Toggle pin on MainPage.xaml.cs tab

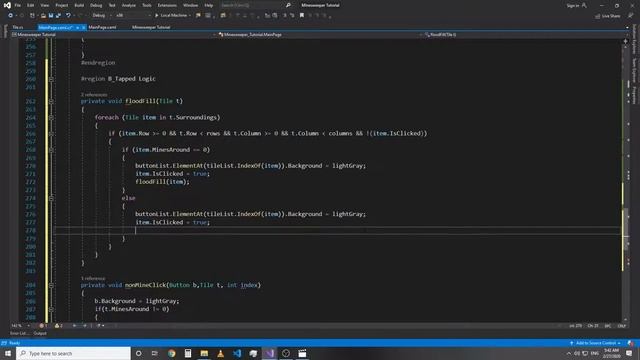77,27
